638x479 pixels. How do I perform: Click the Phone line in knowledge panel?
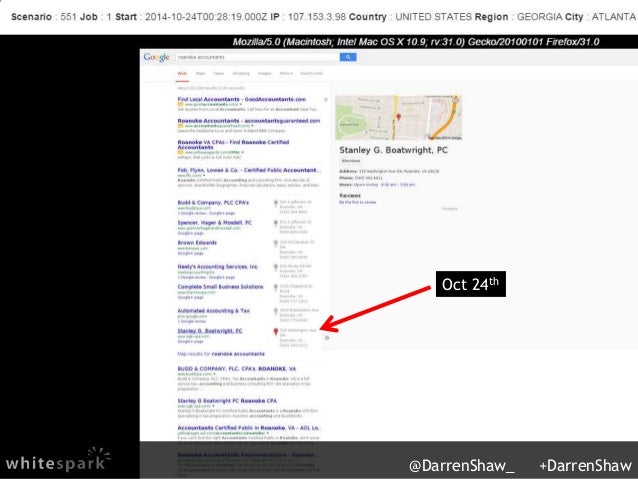pyautogui.click(x=361, y=178)
